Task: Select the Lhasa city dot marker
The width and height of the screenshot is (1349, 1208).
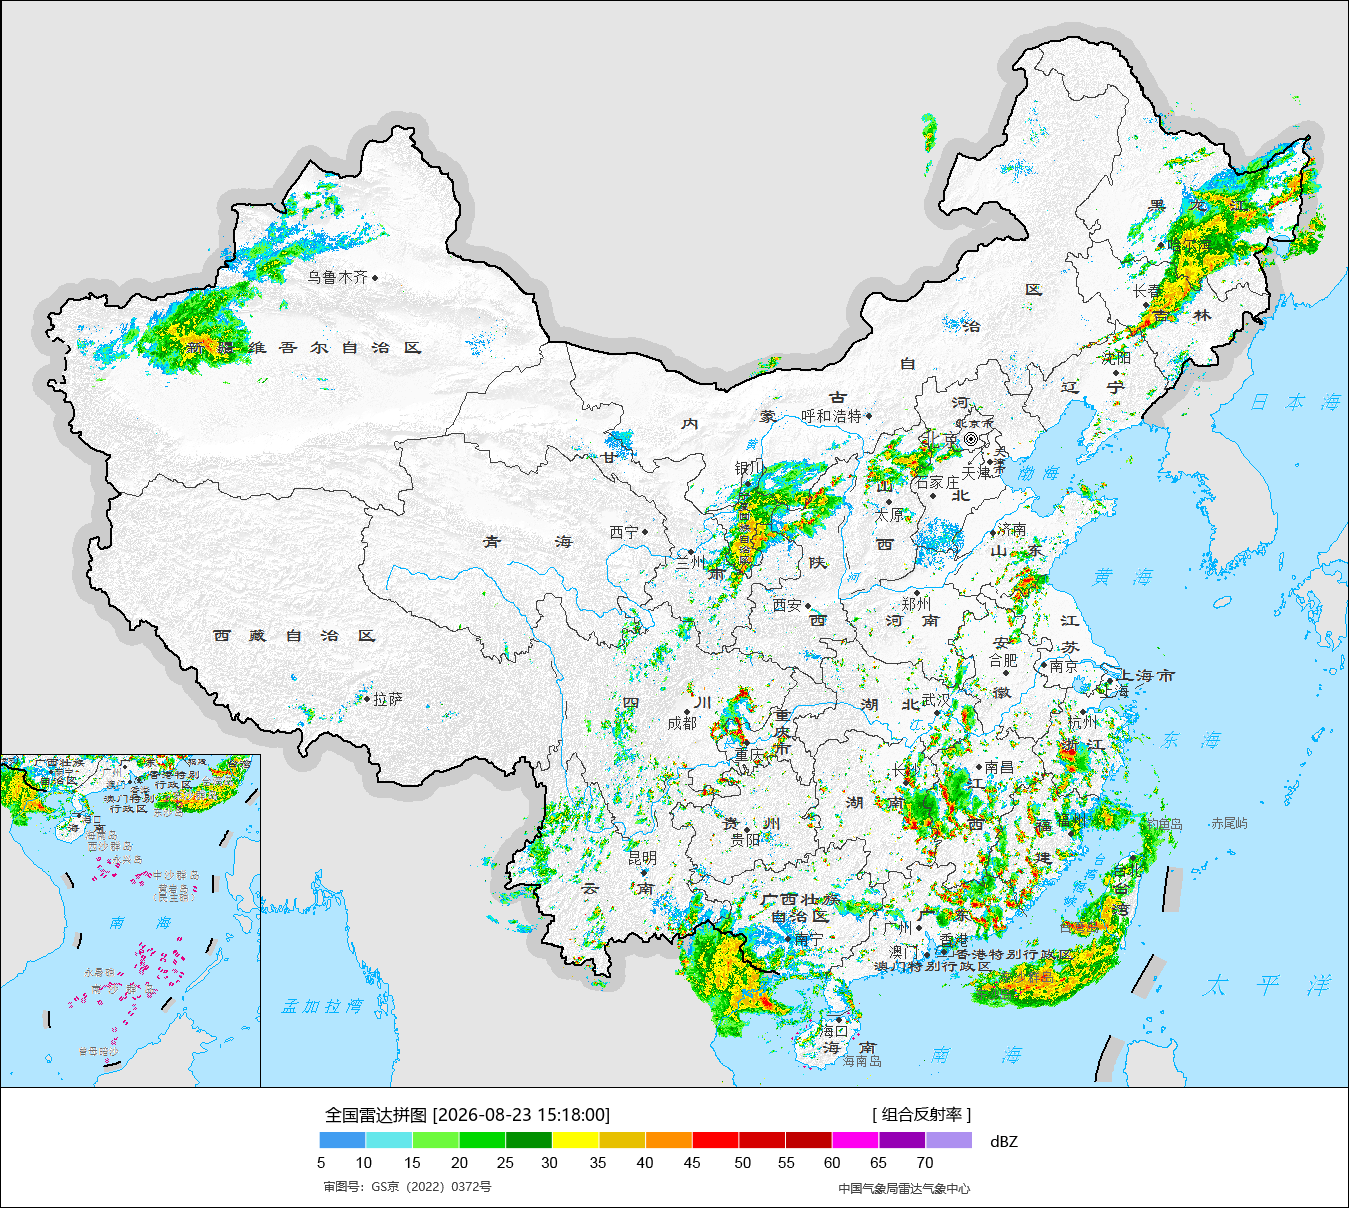Action: pyautogui.click(x=367, y=699)
